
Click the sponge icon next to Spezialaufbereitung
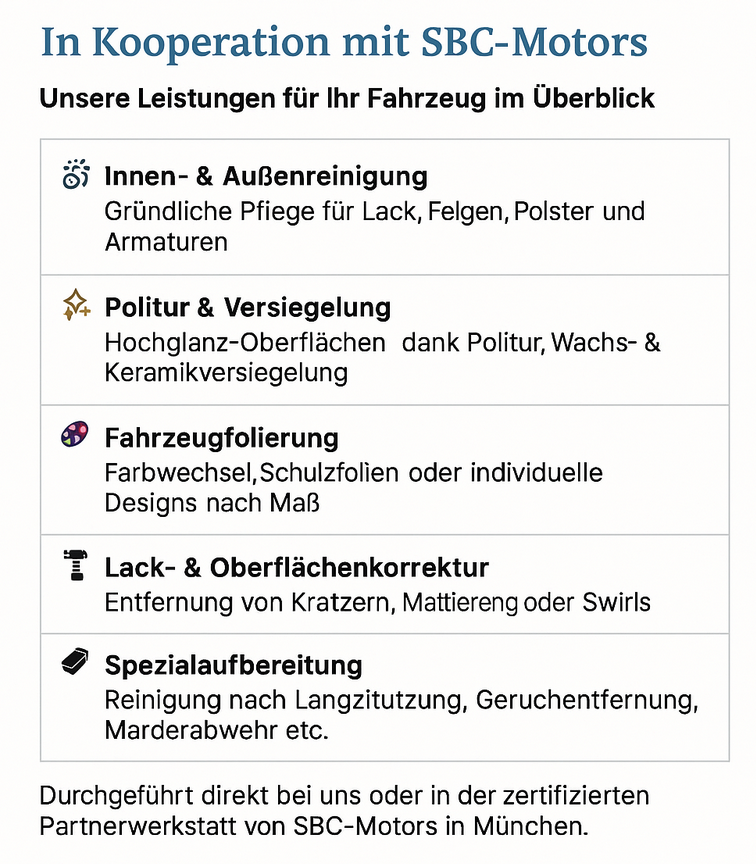(75, 661)
